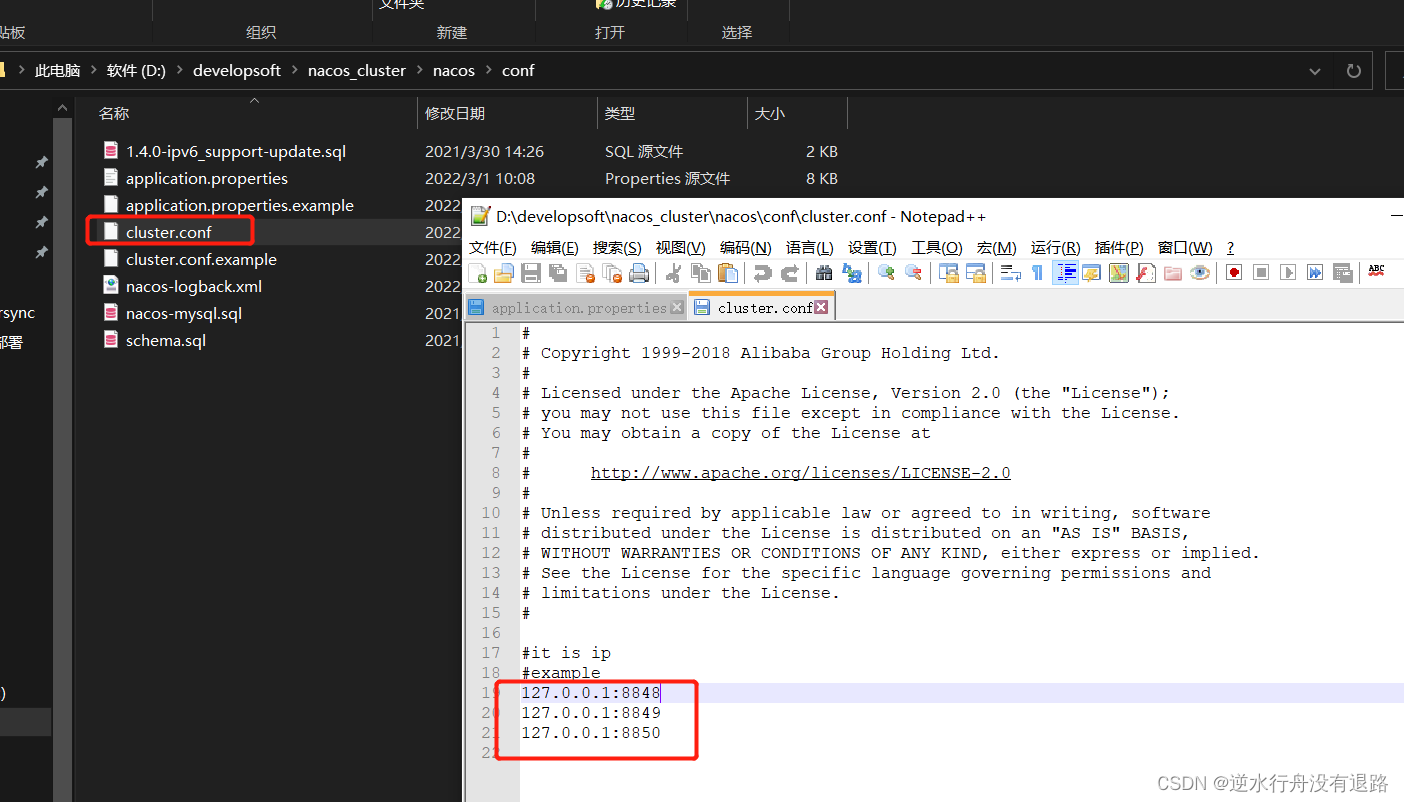Toggle synchronized horizontal scrolling

coord(975,272)
